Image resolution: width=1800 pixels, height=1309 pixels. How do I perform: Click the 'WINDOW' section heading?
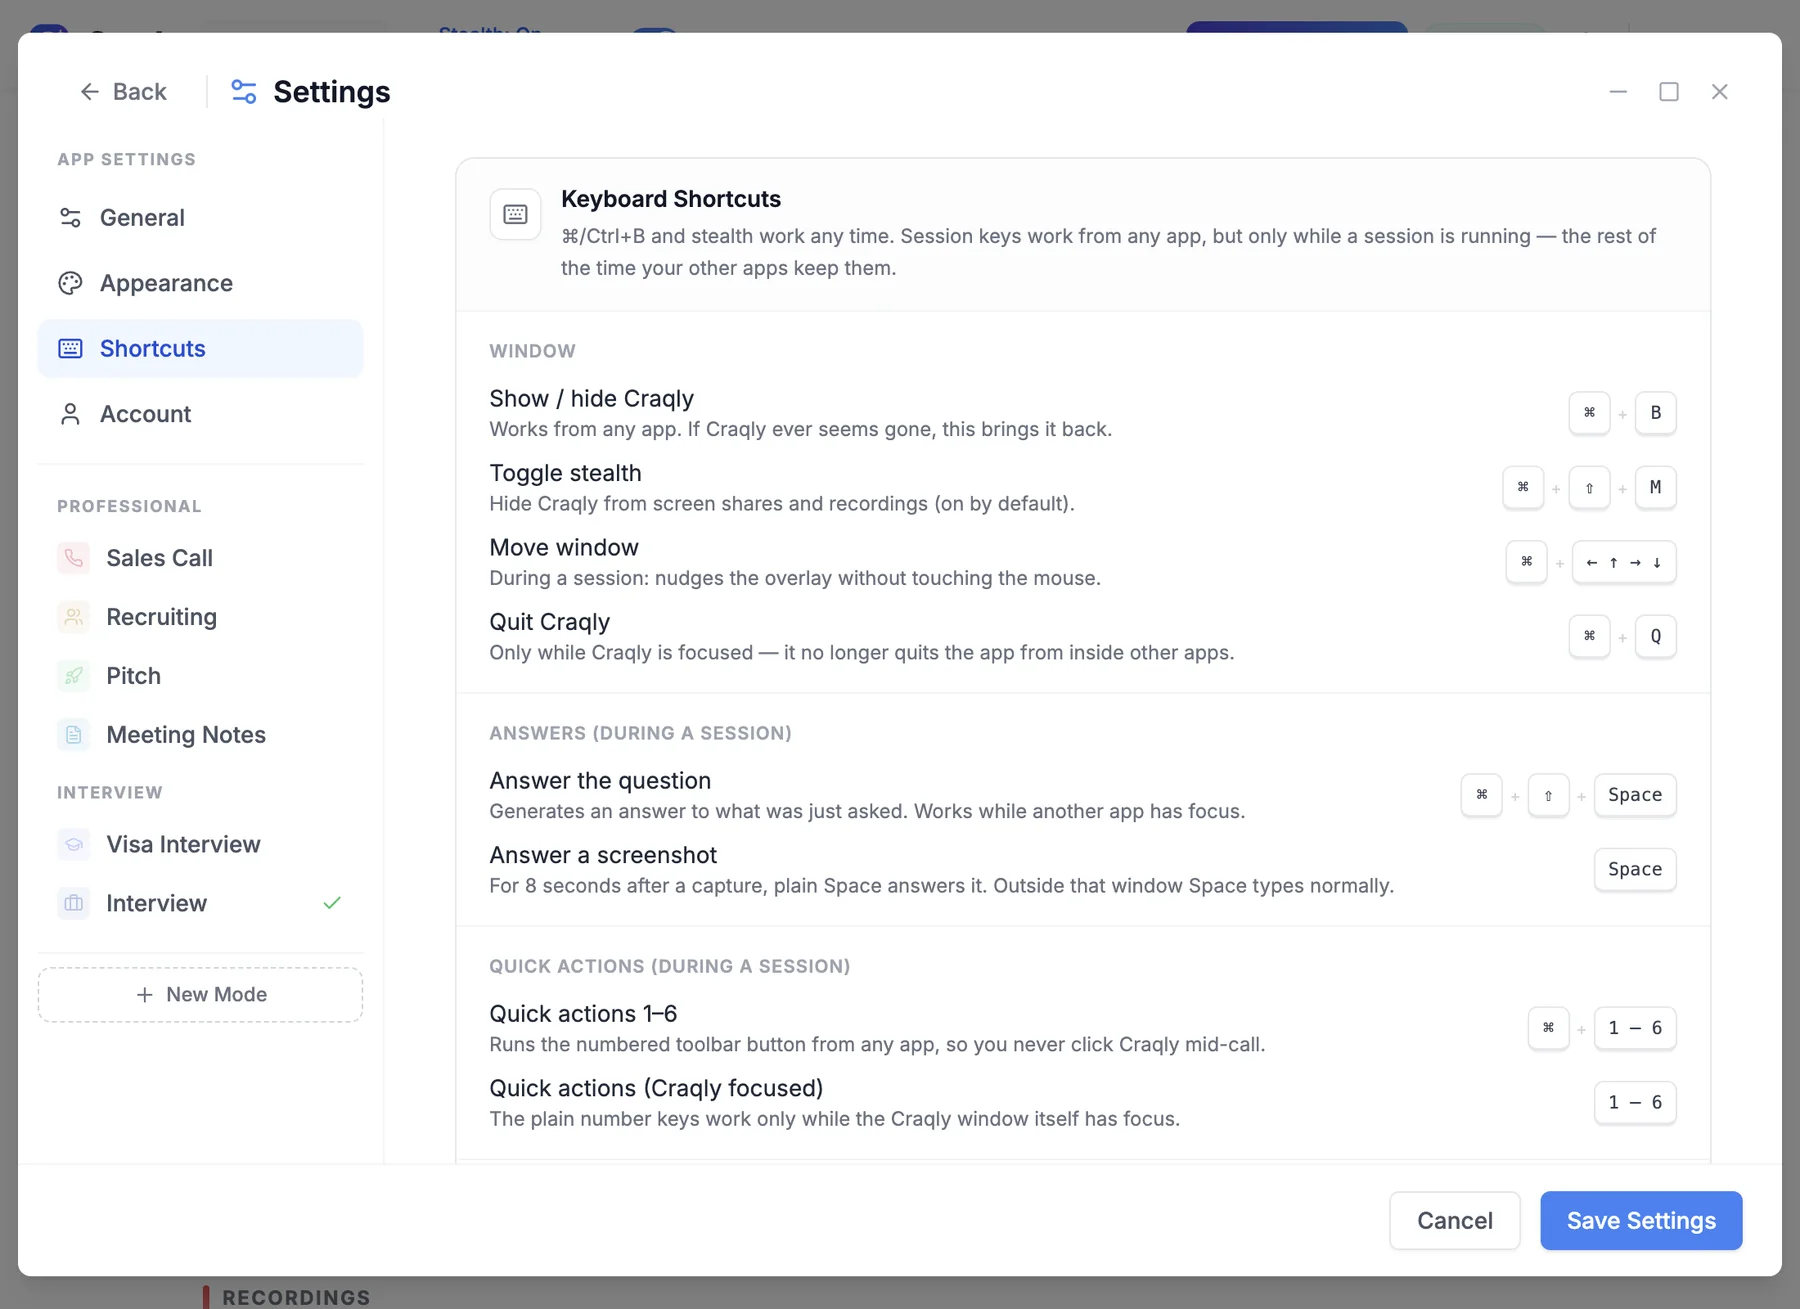[533, 351]
